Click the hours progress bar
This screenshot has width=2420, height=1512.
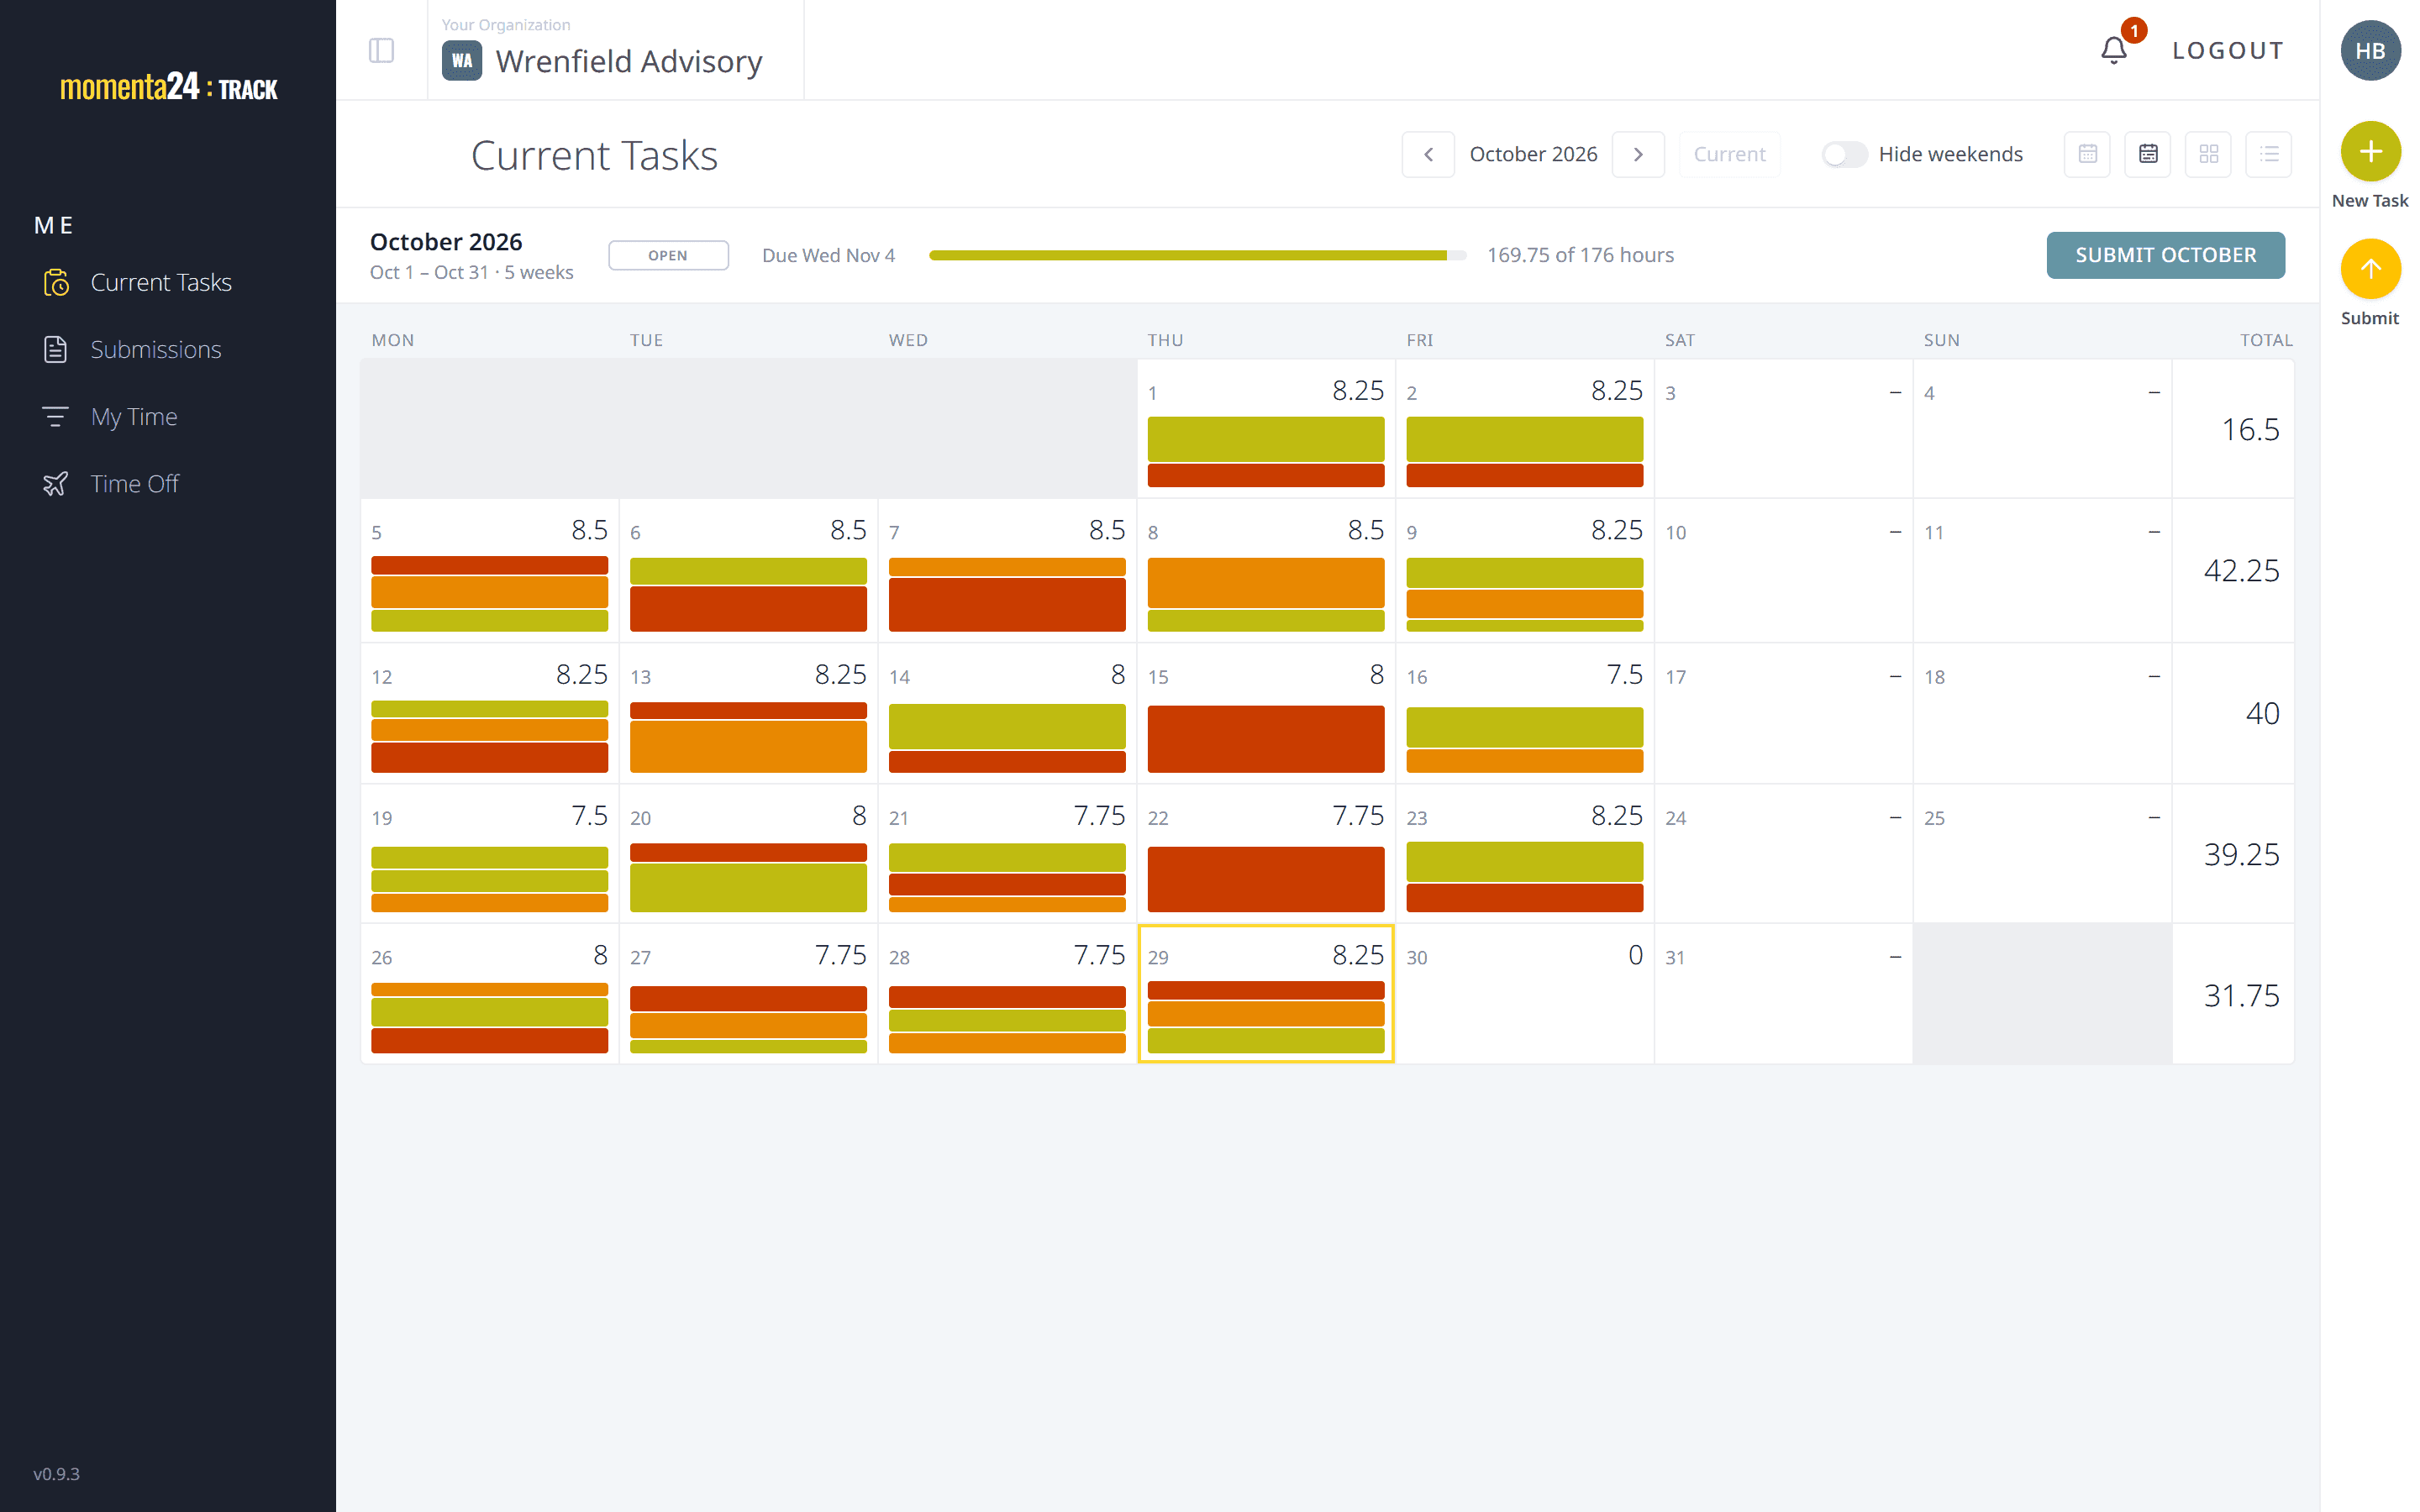click(x=1197, y=255)
